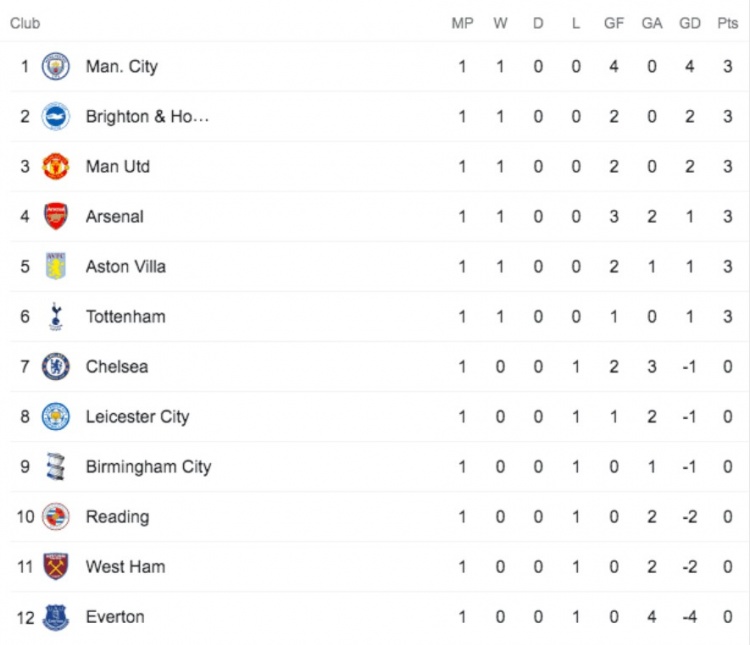The image size is (750, 645).
Task: Open the Man. City team name link
Action: (122, 67)
